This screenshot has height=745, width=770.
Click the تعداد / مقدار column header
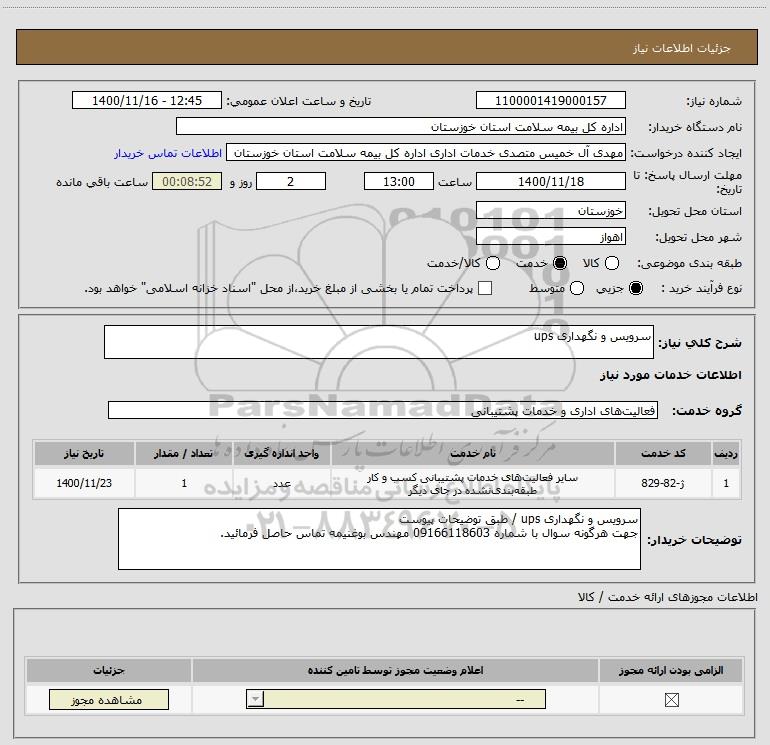184,453
